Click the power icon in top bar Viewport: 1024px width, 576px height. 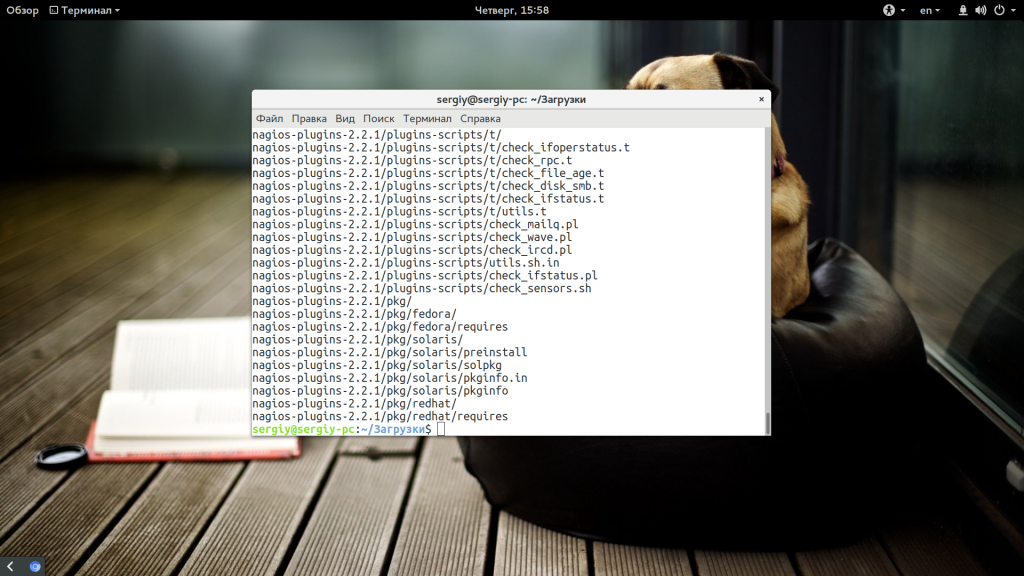coord(999,10)
